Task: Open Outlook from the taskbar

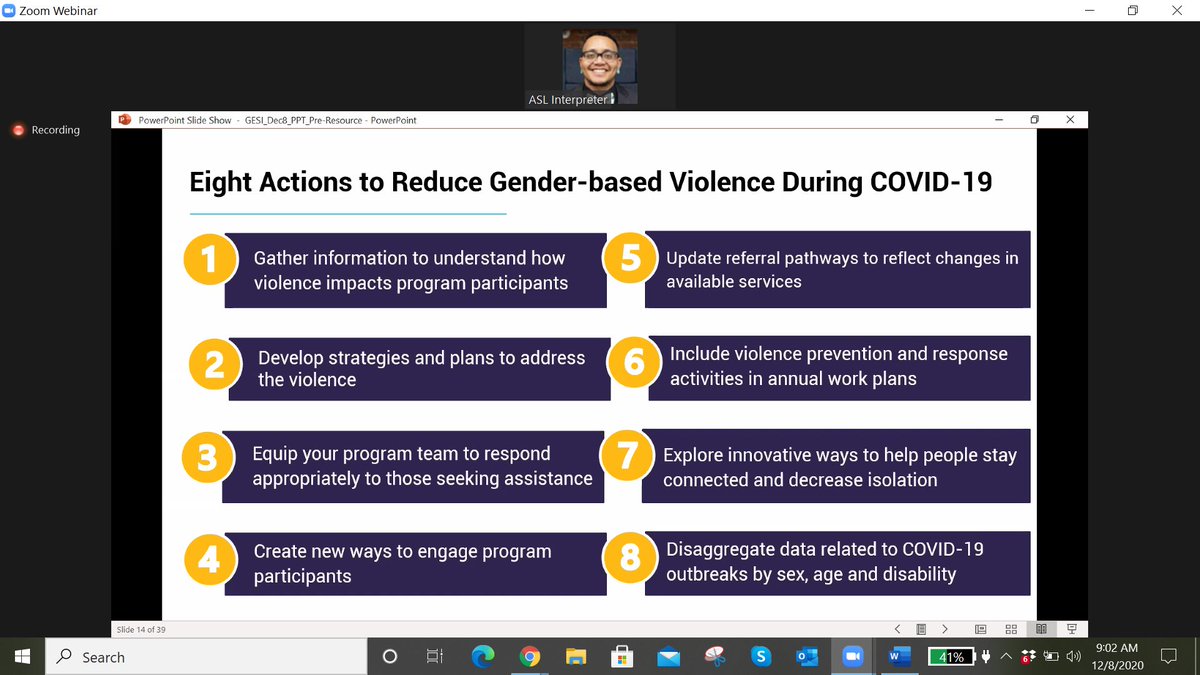Action: click(807, 656)
